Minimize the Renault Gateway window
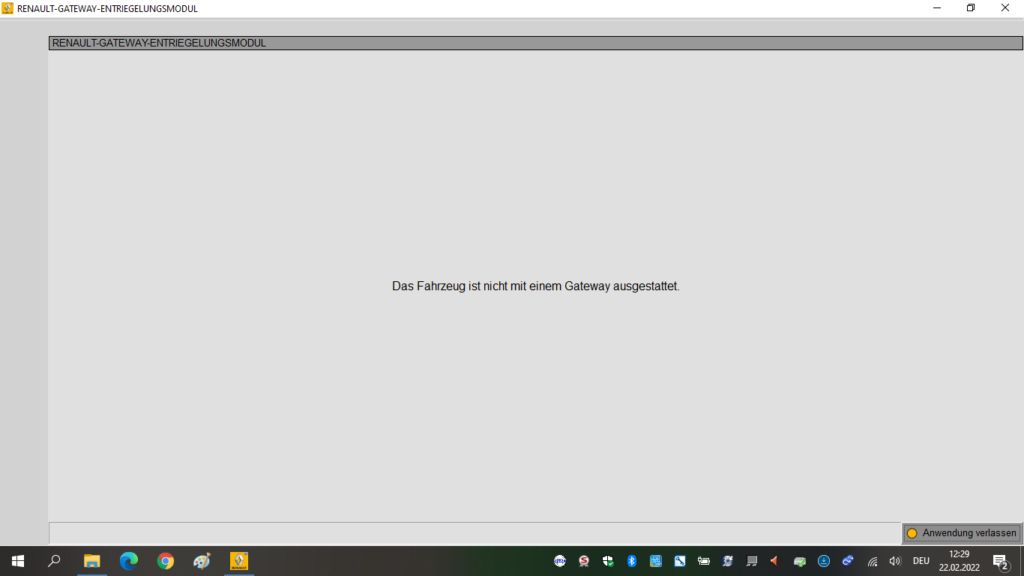 [x=936, y=8]
